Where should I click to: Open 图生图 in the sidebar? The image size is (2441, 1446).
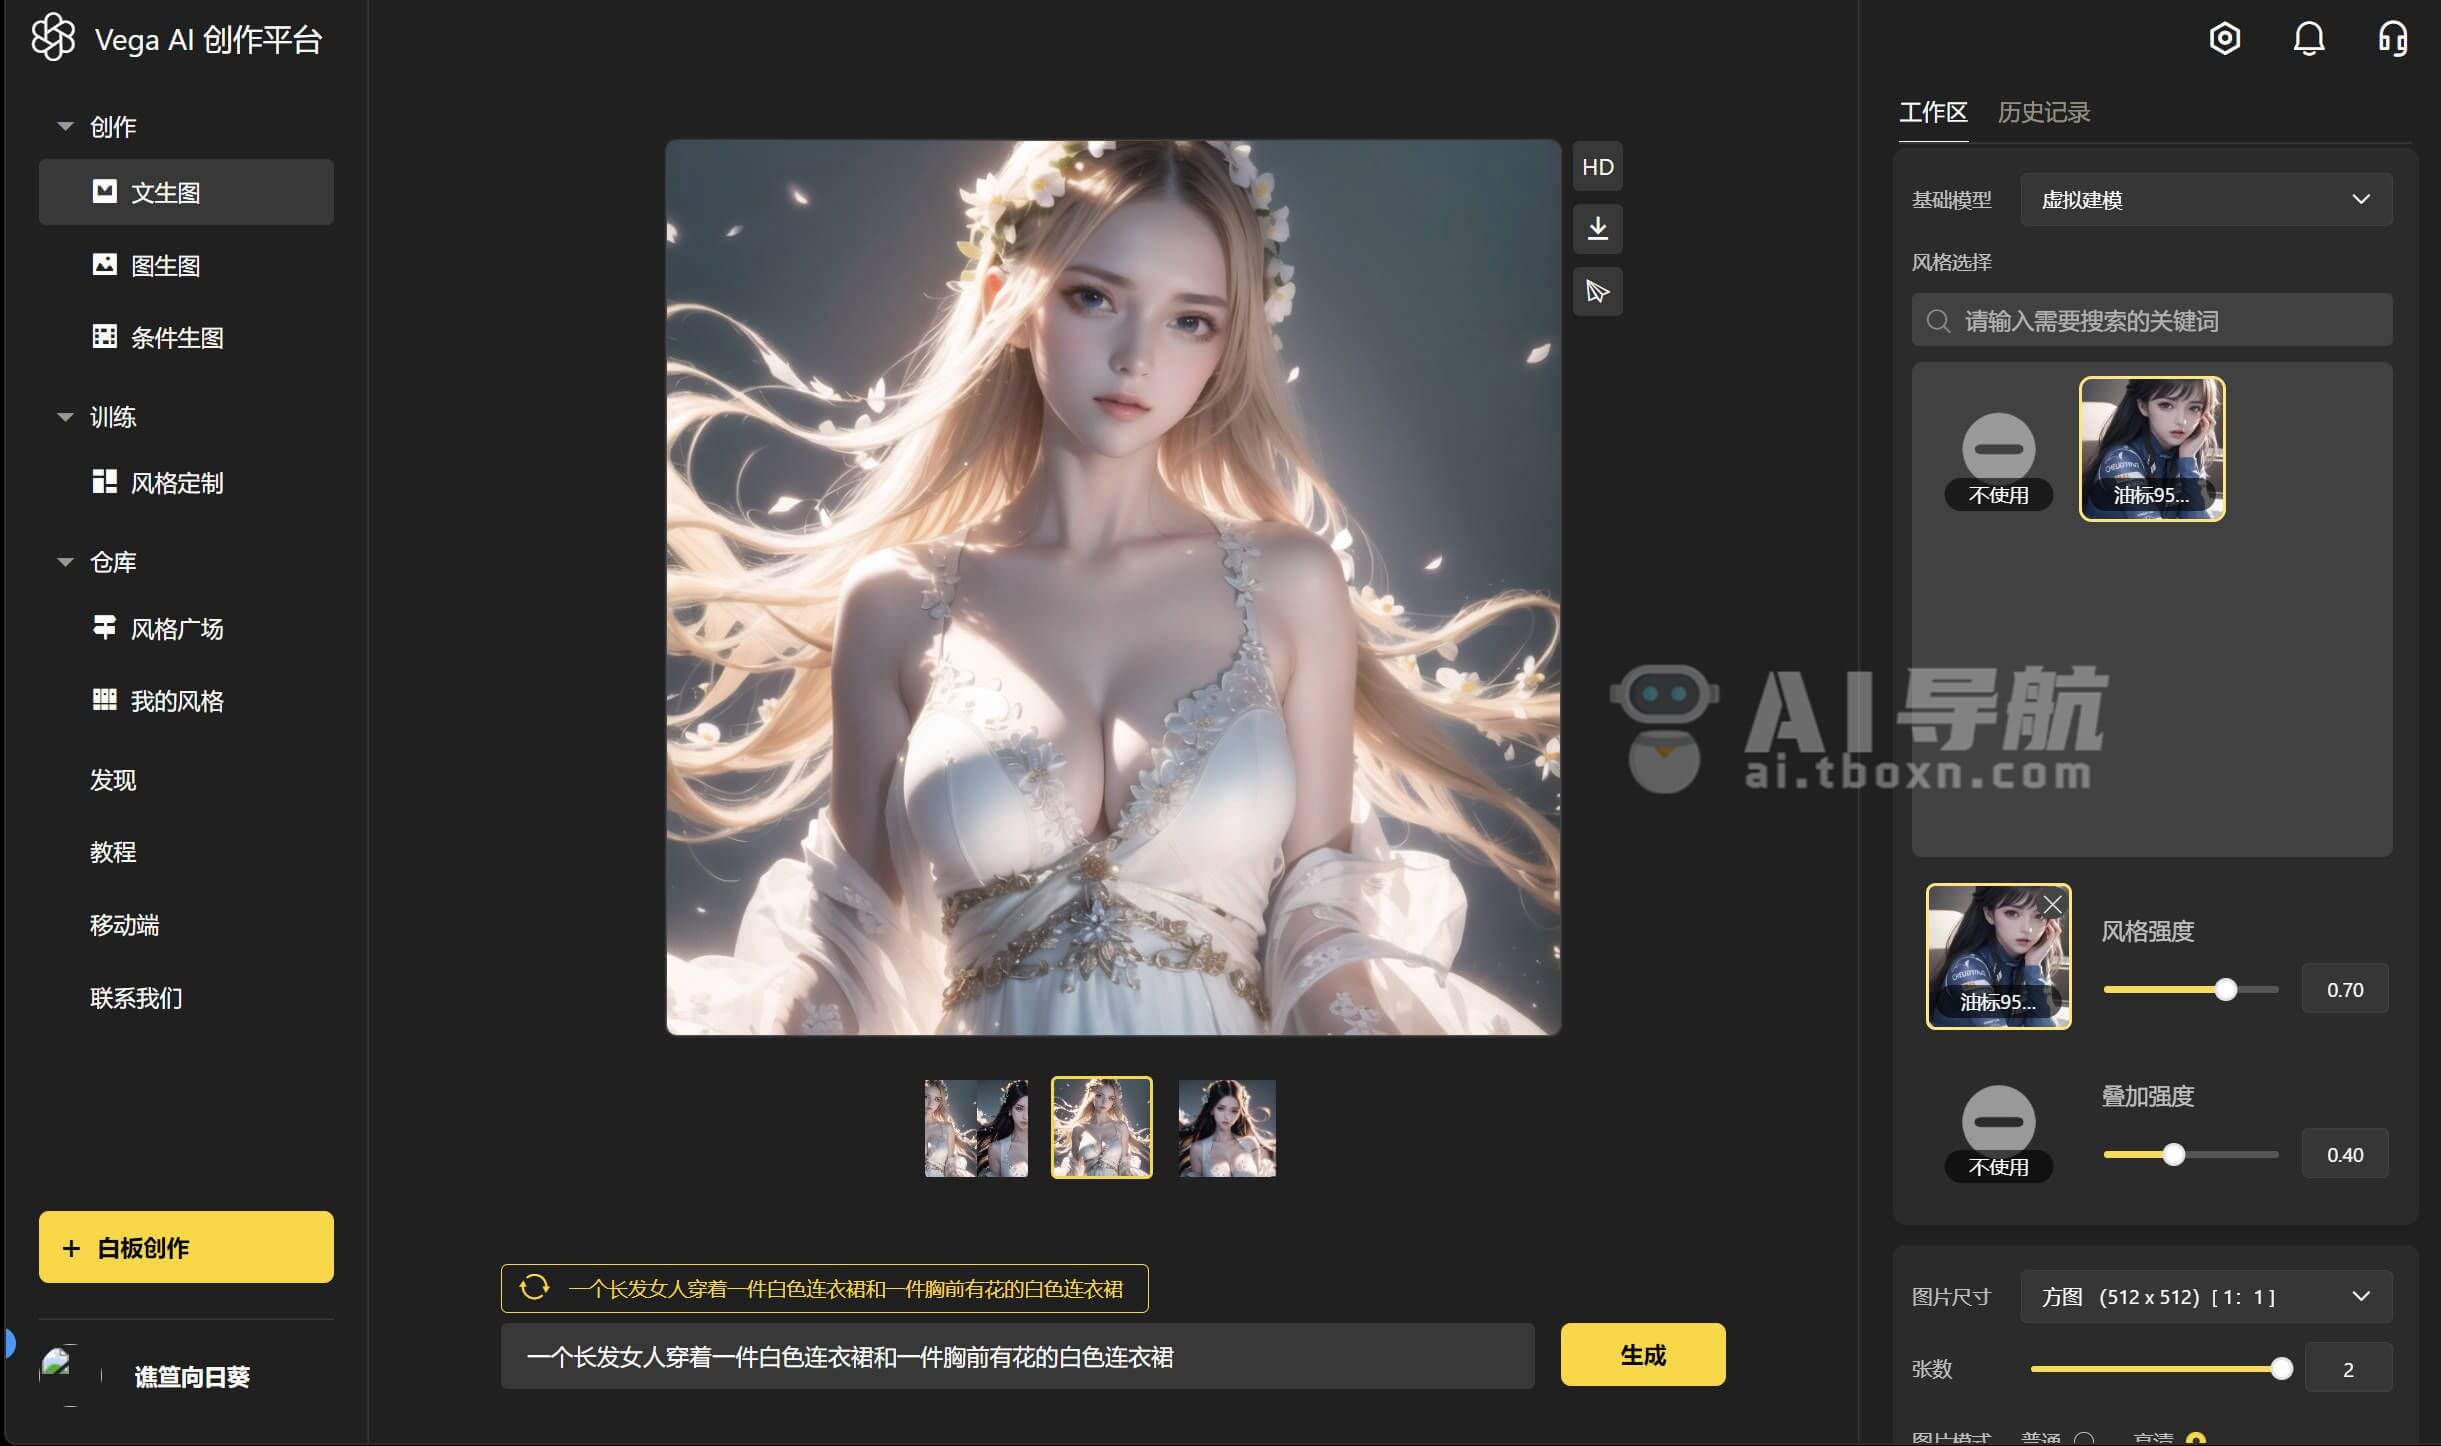tap(166, 265)
